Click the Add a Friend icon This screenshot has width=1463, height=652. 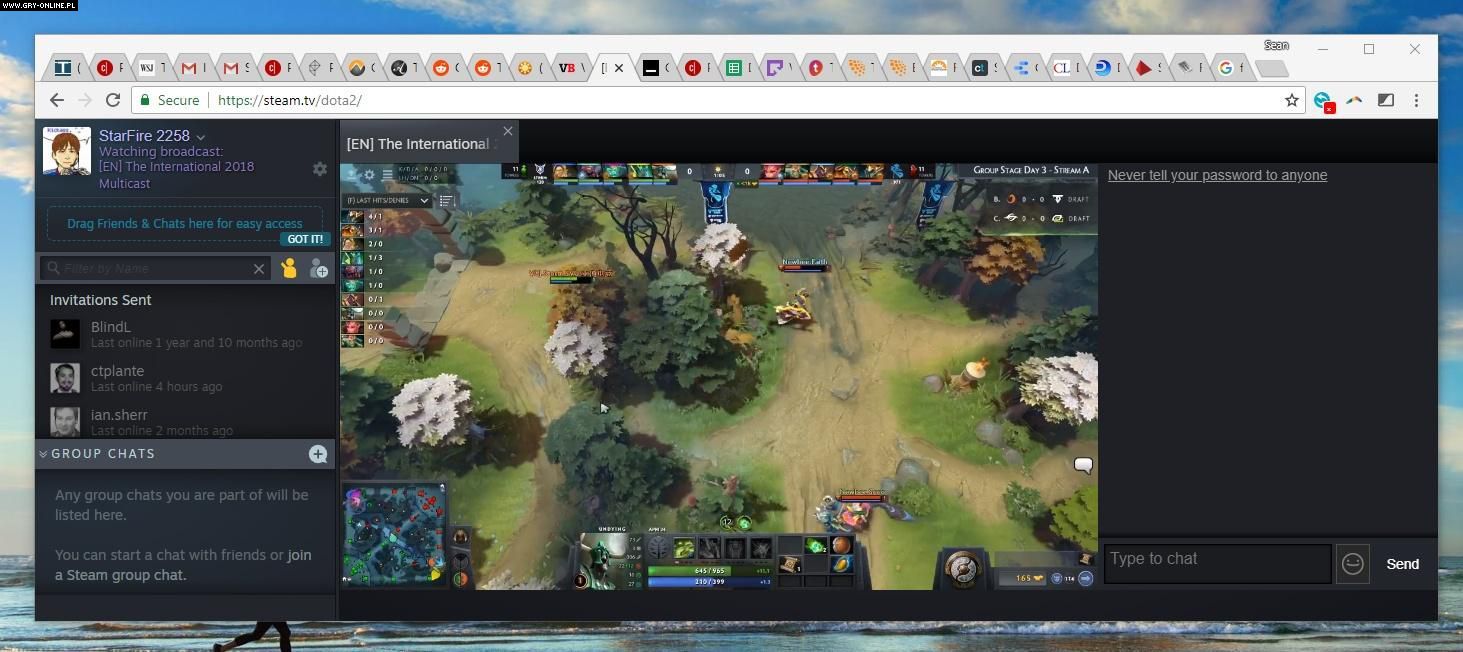pos(318,268)
